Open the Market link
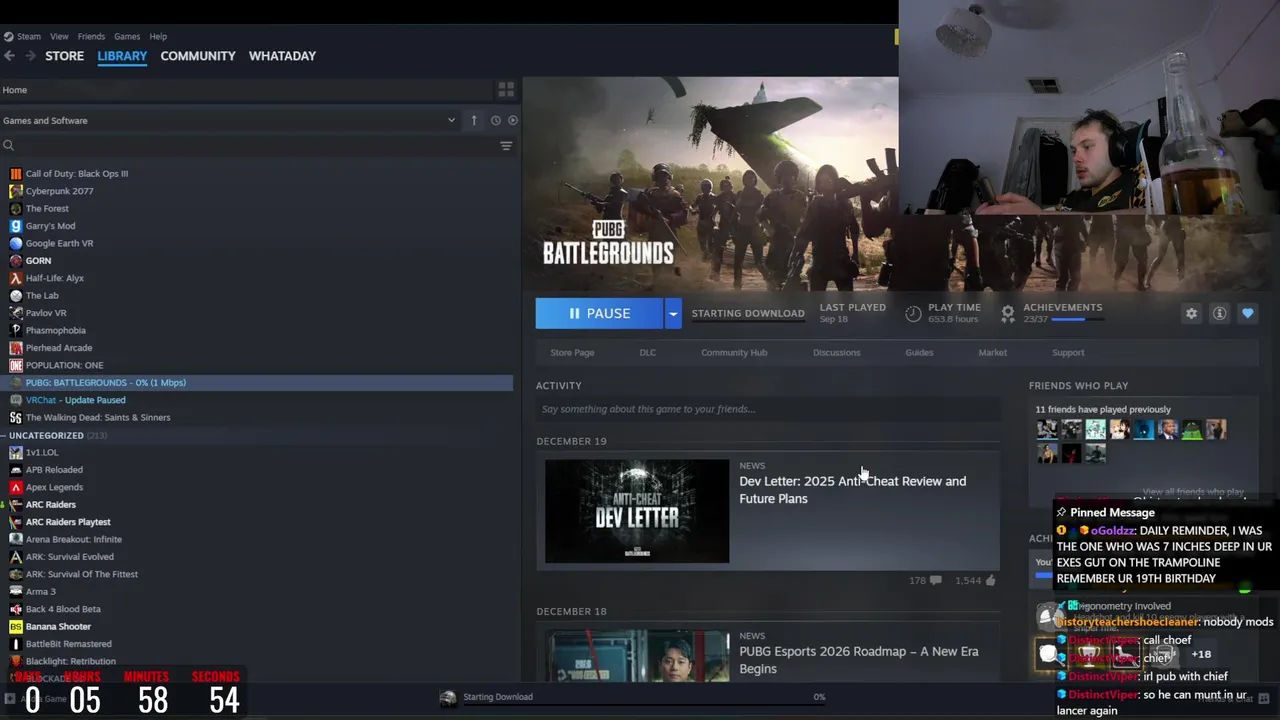 tap(992, 352)
